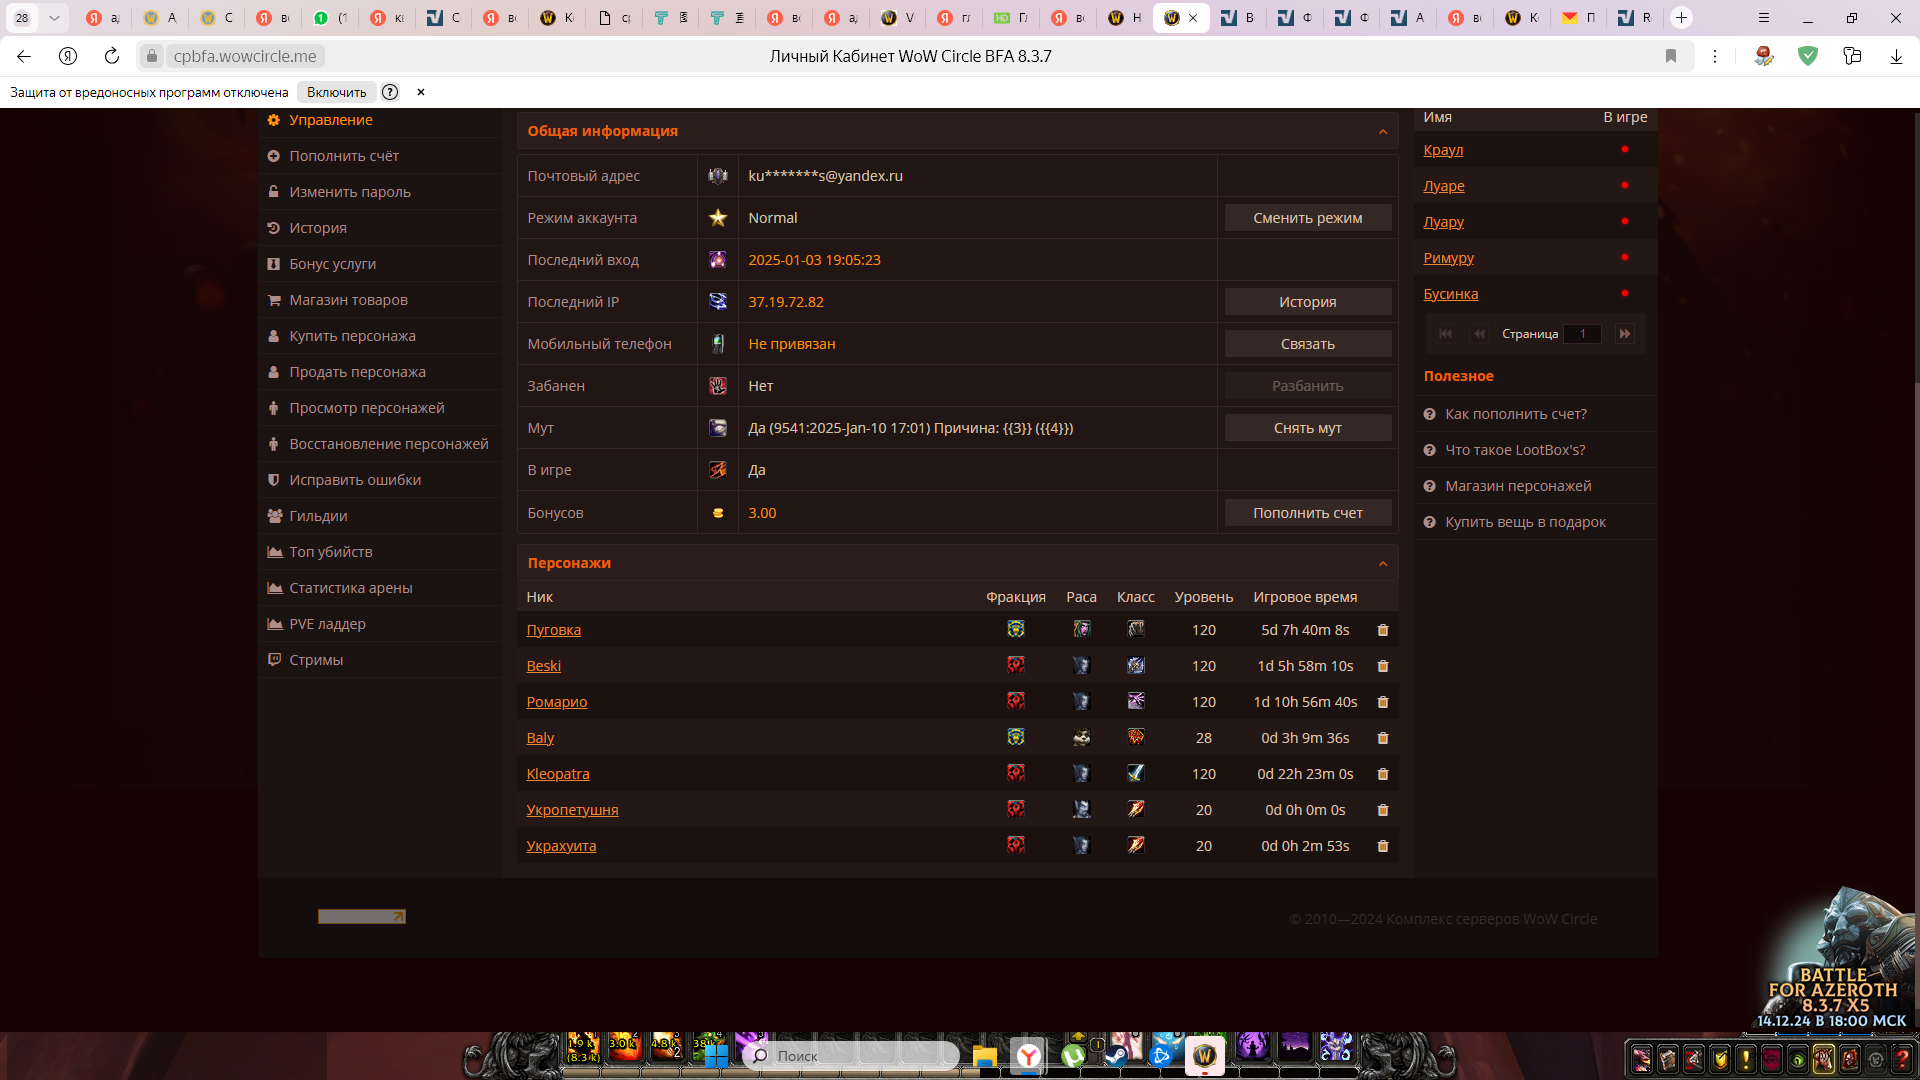Open Стримы in sidebar
This screenshot has width=1920, height=1080.
pos(381,660)
